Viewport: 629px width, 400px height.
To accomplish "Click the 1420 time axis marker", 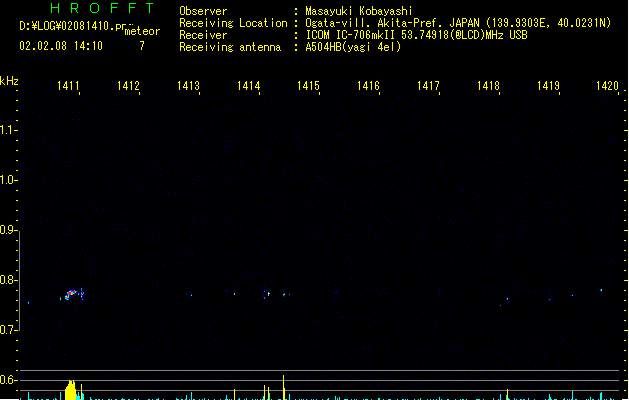I will pos(607,86).
